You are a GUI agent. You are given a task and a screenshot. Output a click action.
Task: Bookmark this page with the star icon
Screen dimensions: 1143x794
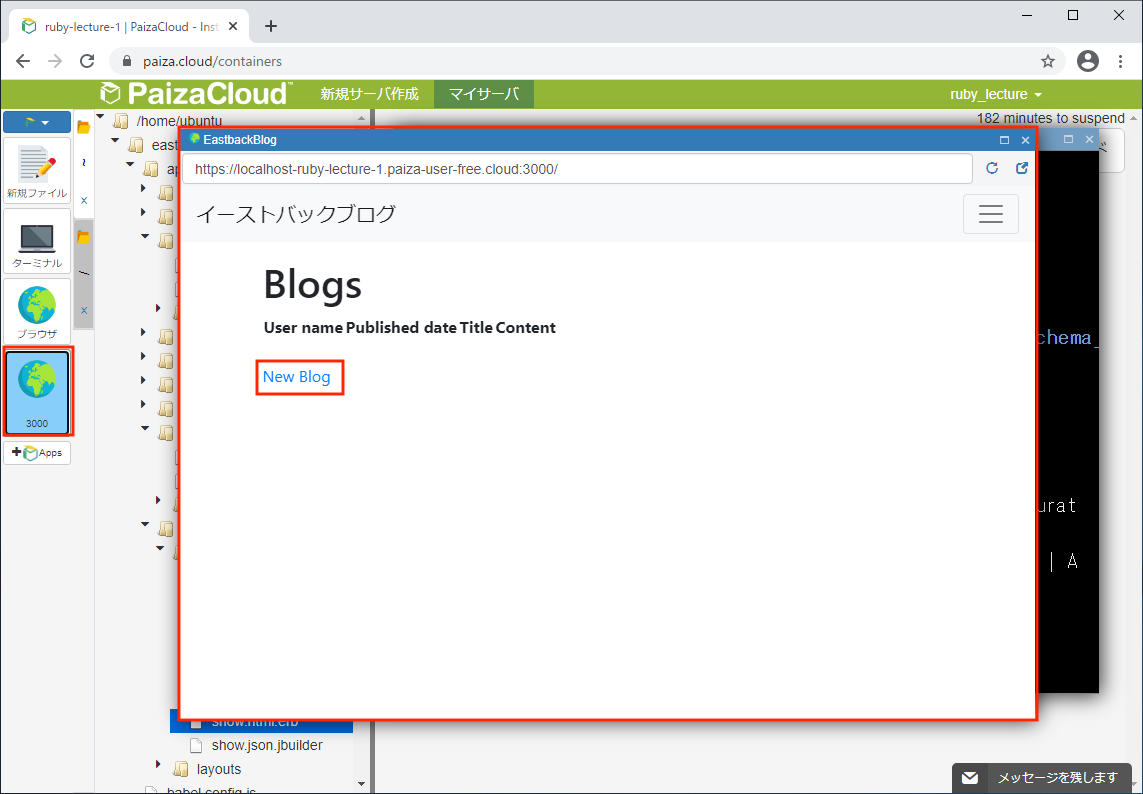[x=1048, y=61]
